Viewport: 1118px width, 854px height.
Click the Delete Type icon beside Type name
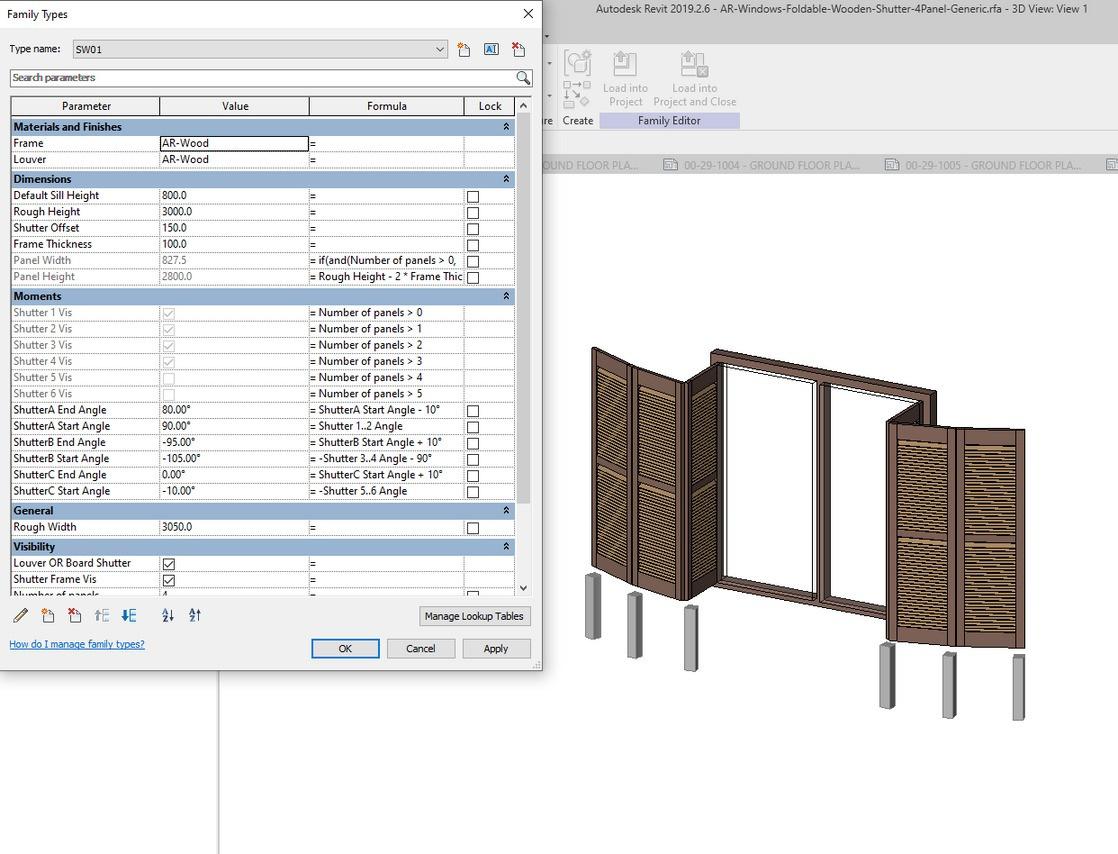click(518, 49)
